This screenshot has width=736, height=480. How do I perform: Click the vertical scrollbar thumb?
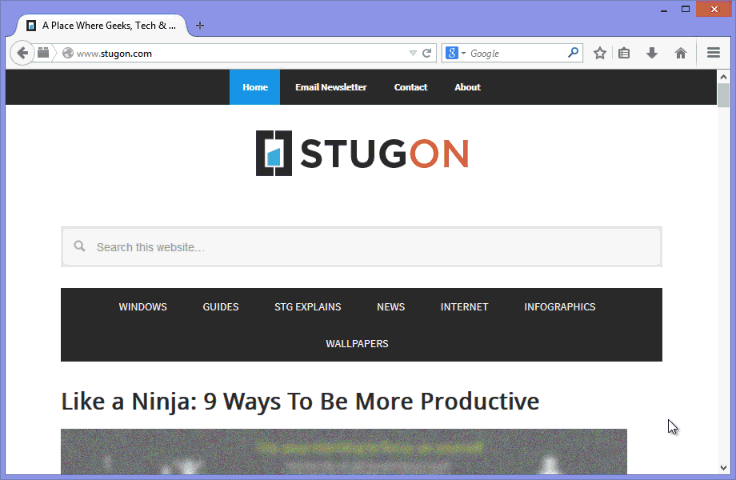pos(723,95)
